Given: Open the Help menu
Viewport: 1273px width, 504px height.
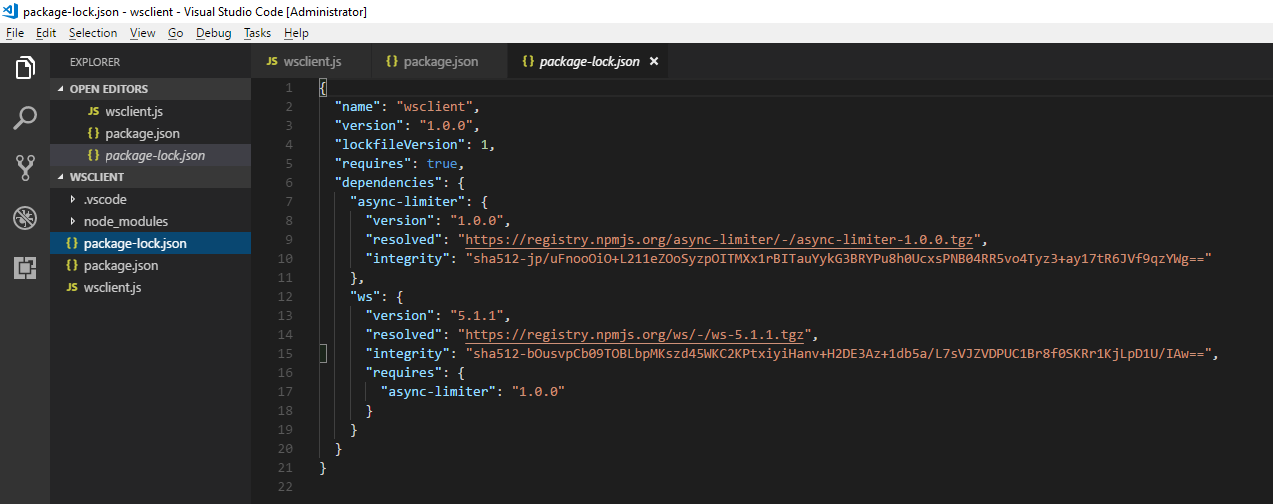Looking at the screenshot, I should (296, 33).
